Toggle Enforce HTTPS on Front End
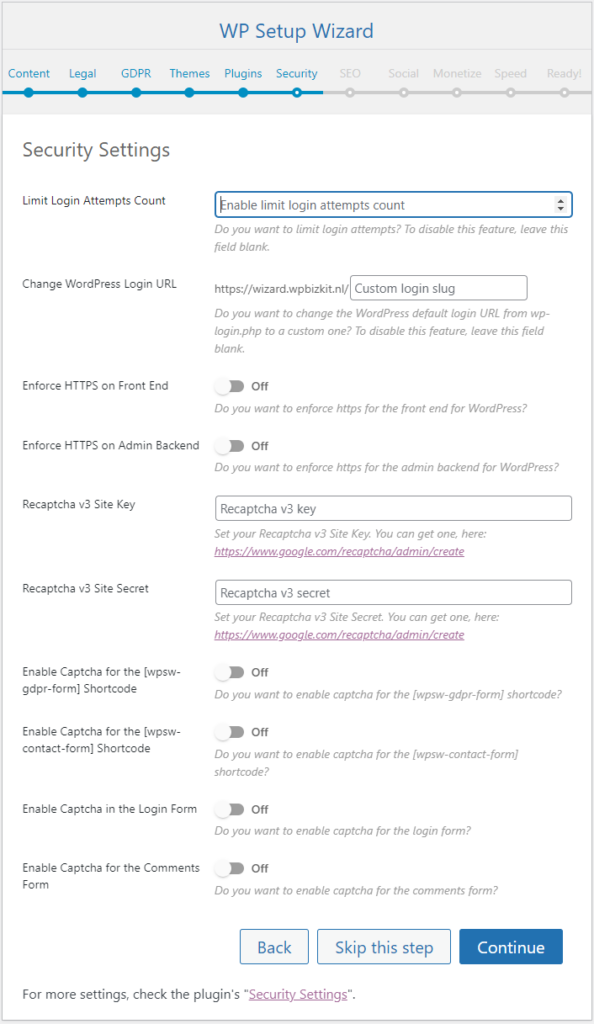This screenshot has height=1024, width=594. pos(230,386)
